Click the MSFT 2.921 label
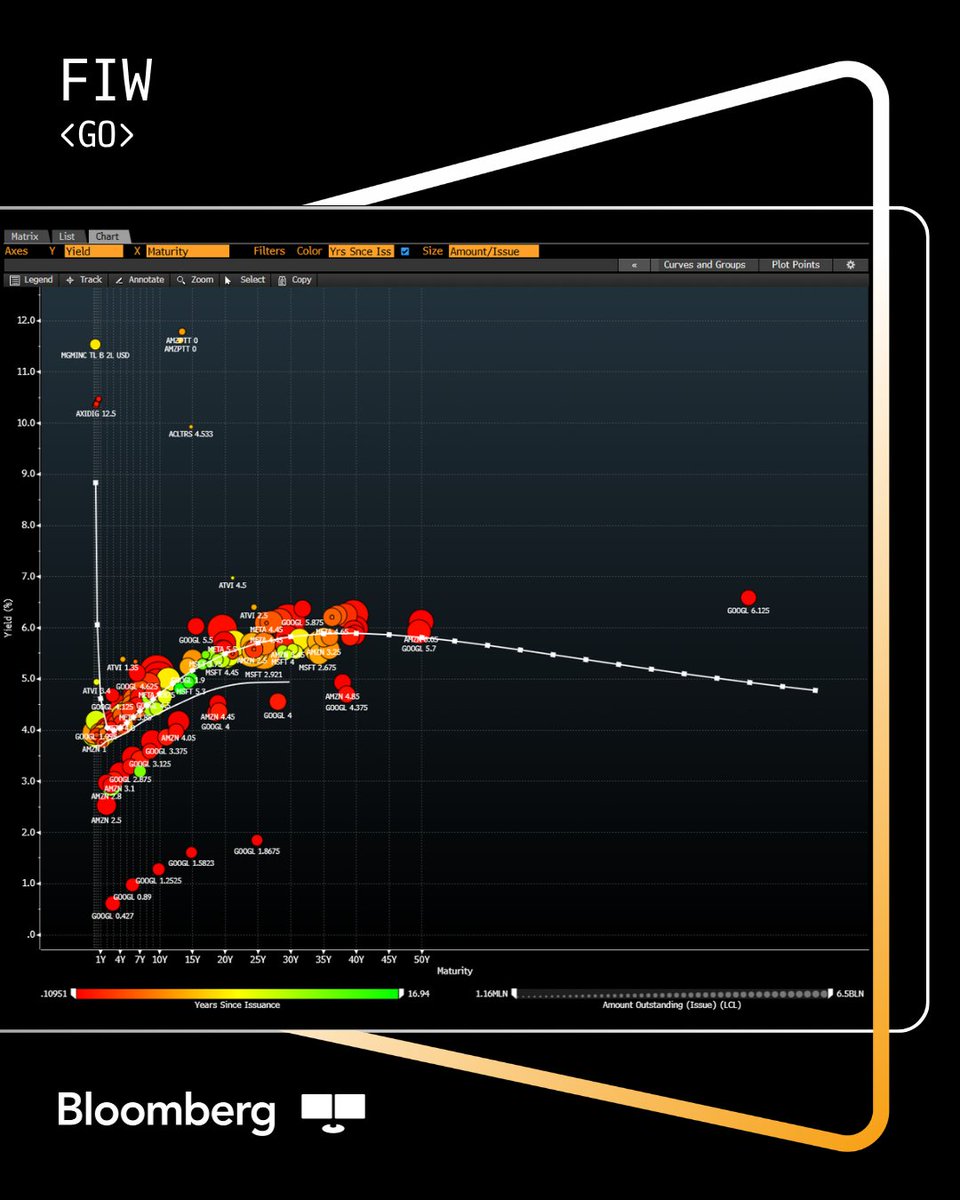Screen dimensions: 960x1200 264,676
